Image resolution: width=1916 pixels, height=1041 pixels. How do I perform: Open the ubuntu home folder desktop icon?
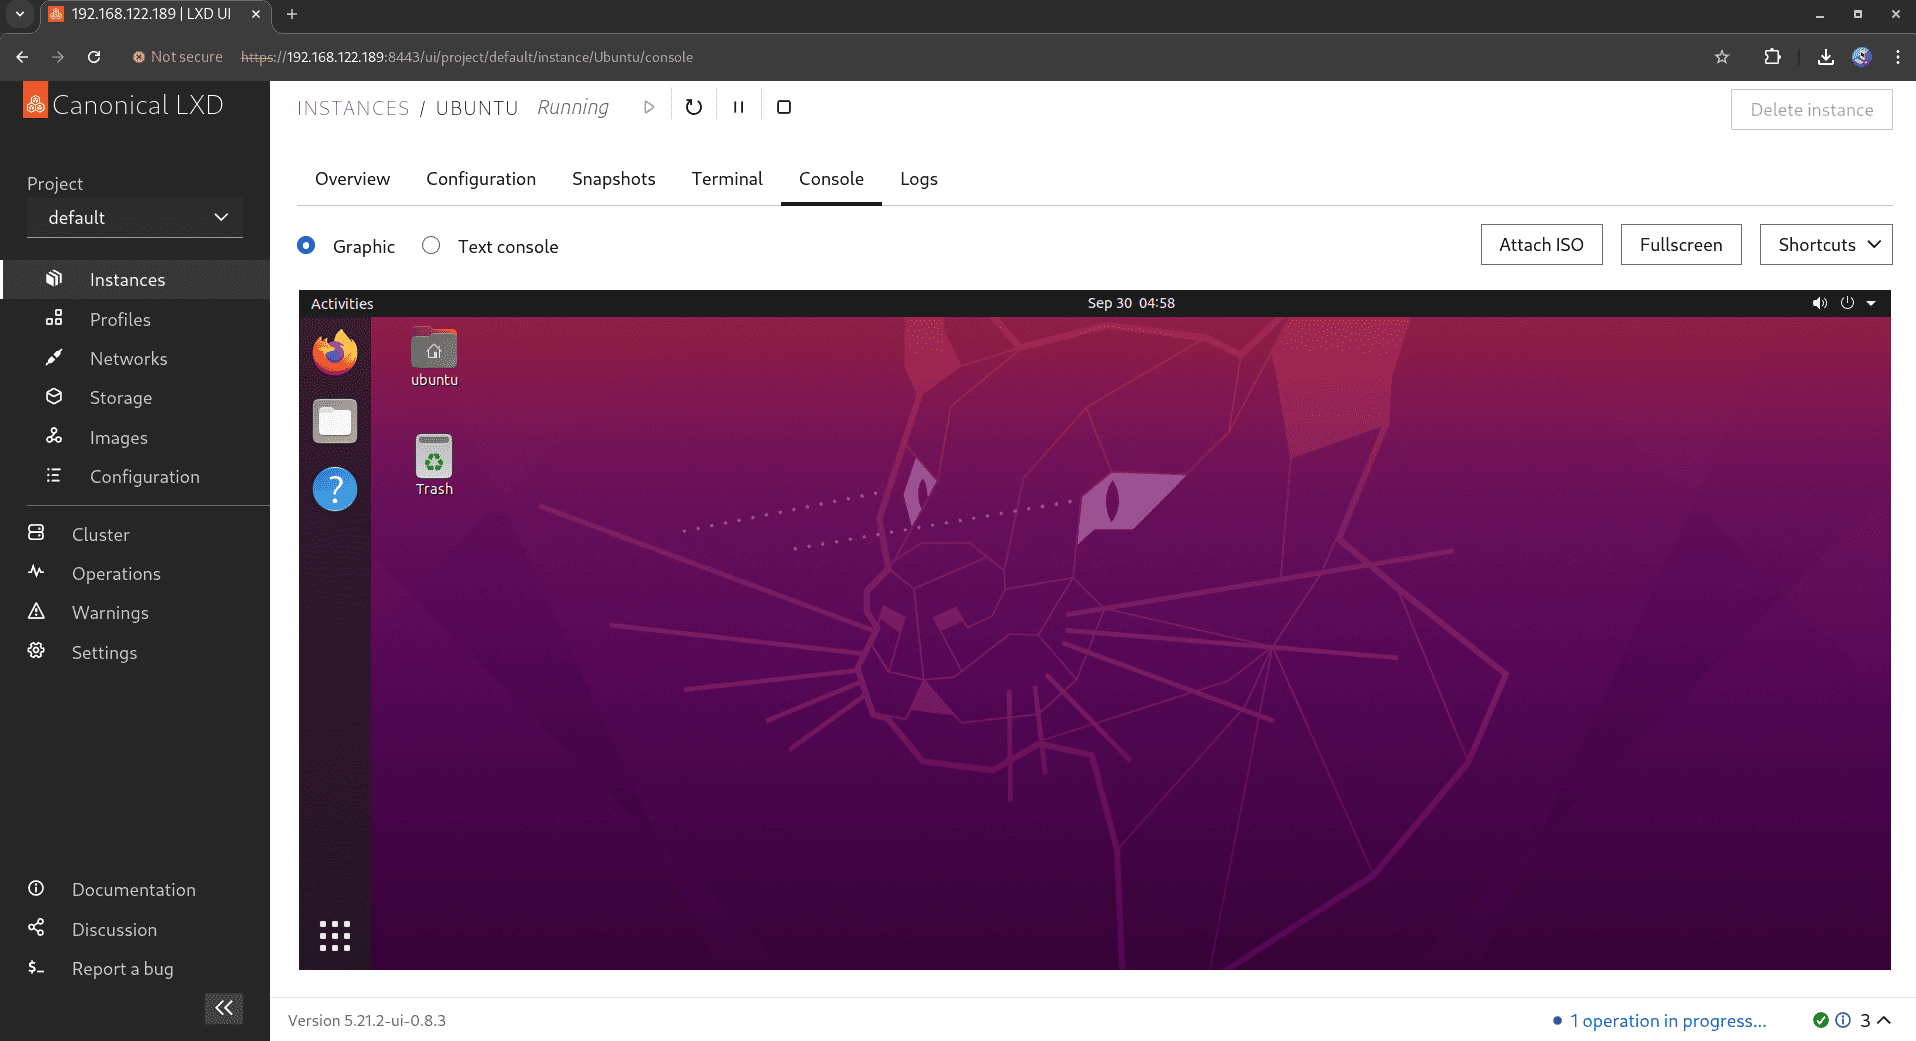pos(434,358)
